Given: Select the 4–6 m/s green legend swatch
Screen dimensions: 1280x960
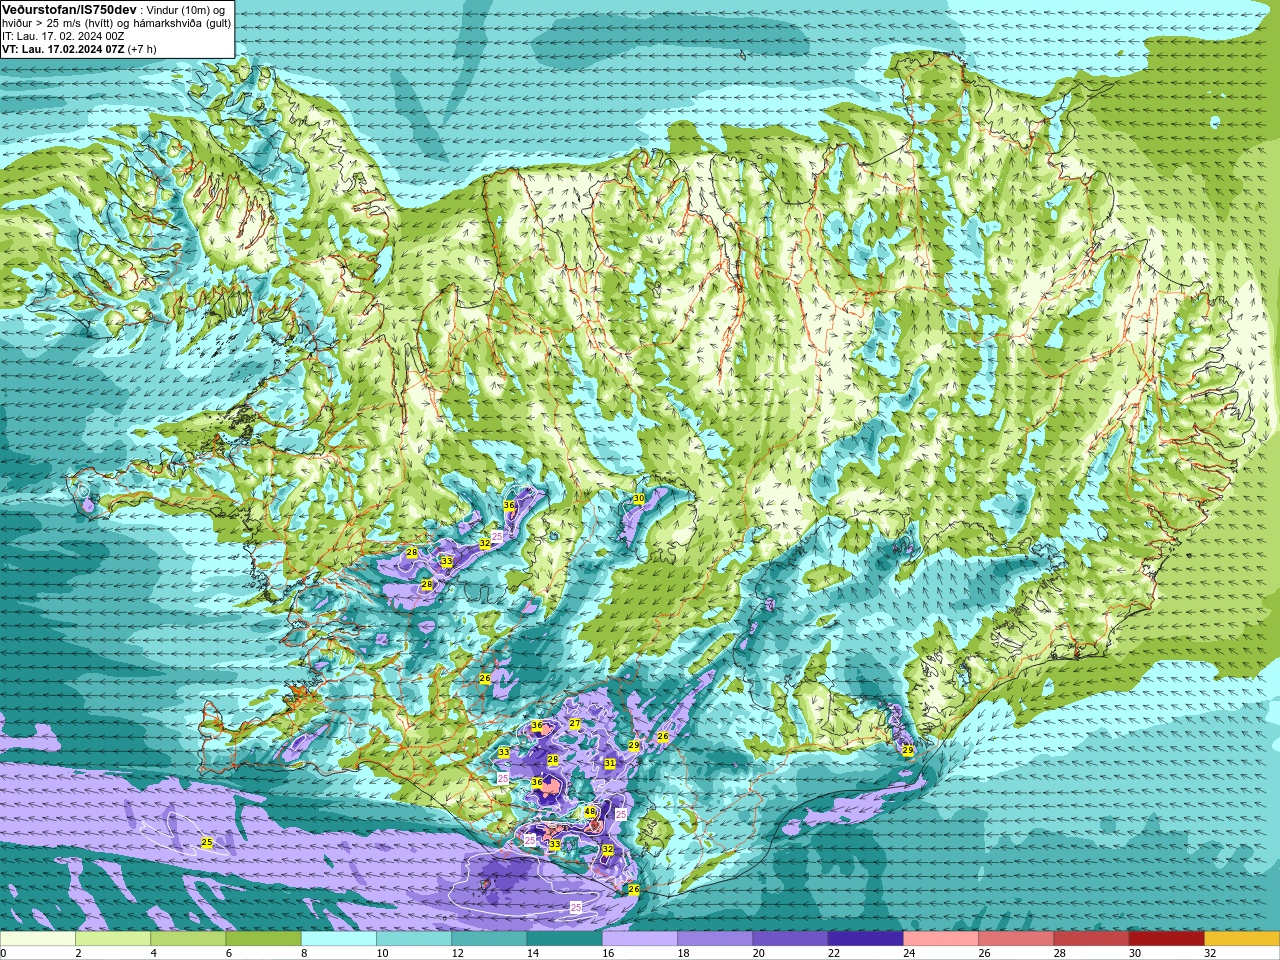Looking at the screenshot, I should pos(188,939).
